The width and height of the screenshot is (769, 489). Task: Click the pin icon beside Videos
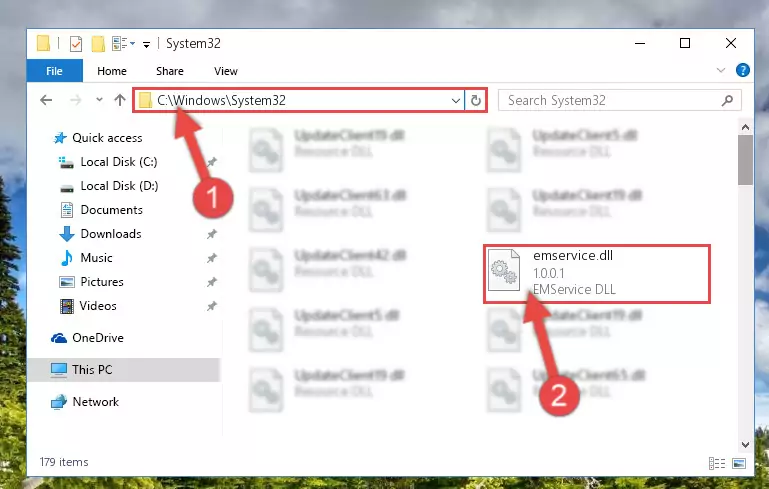click(x=211, y=306)
